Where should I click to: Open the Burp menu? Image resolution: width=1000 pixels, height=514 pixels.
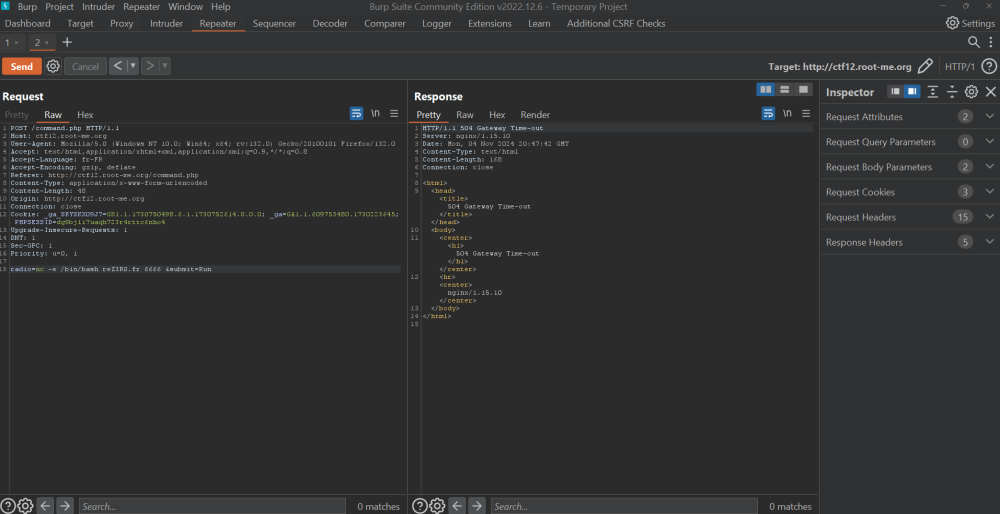coord(27,7)
